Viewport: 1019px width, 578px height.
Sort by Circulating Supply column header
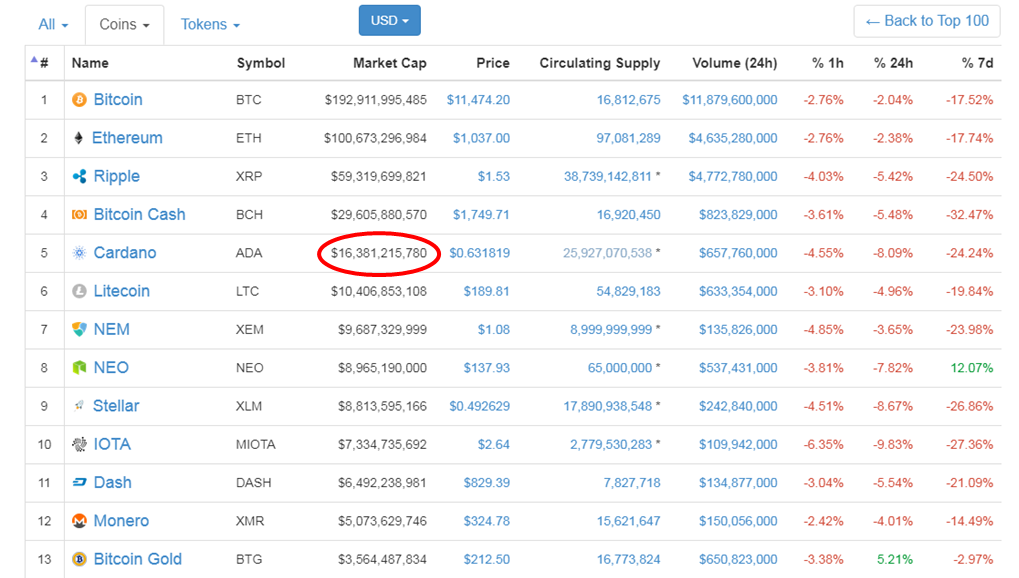coord(600,63)
